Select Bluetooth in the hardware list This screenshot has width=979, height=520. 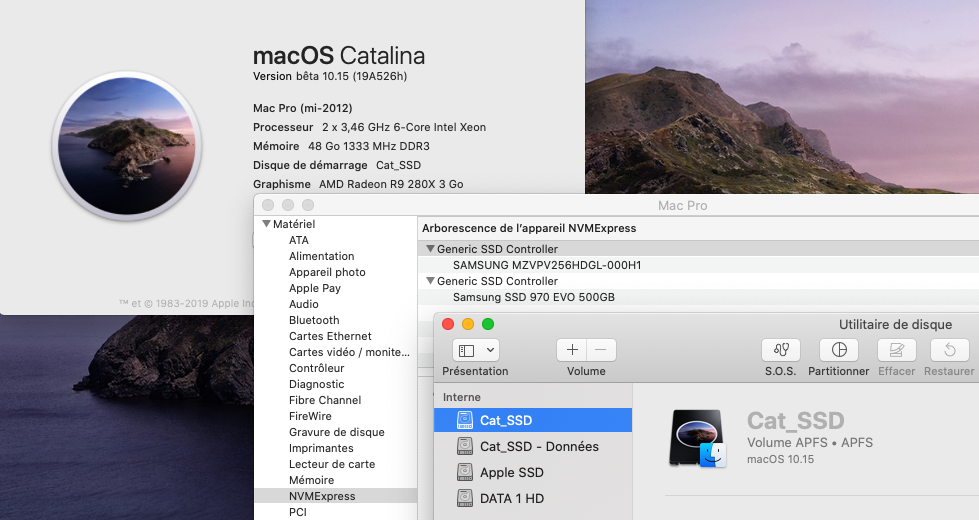tap(314, 320)
